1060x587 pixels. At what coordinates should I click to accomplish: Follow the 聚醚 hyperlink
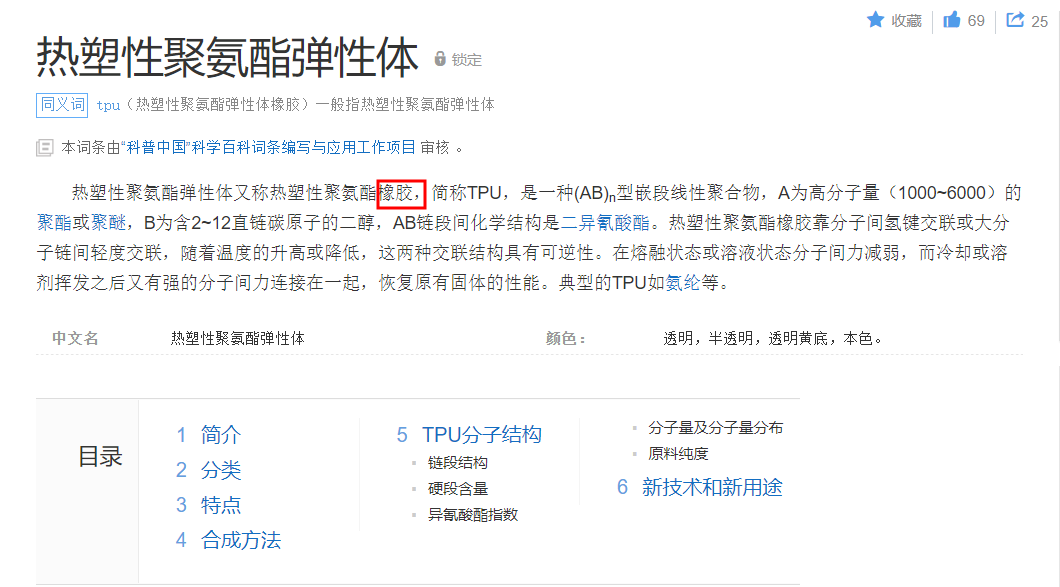[x=108, y=221]
